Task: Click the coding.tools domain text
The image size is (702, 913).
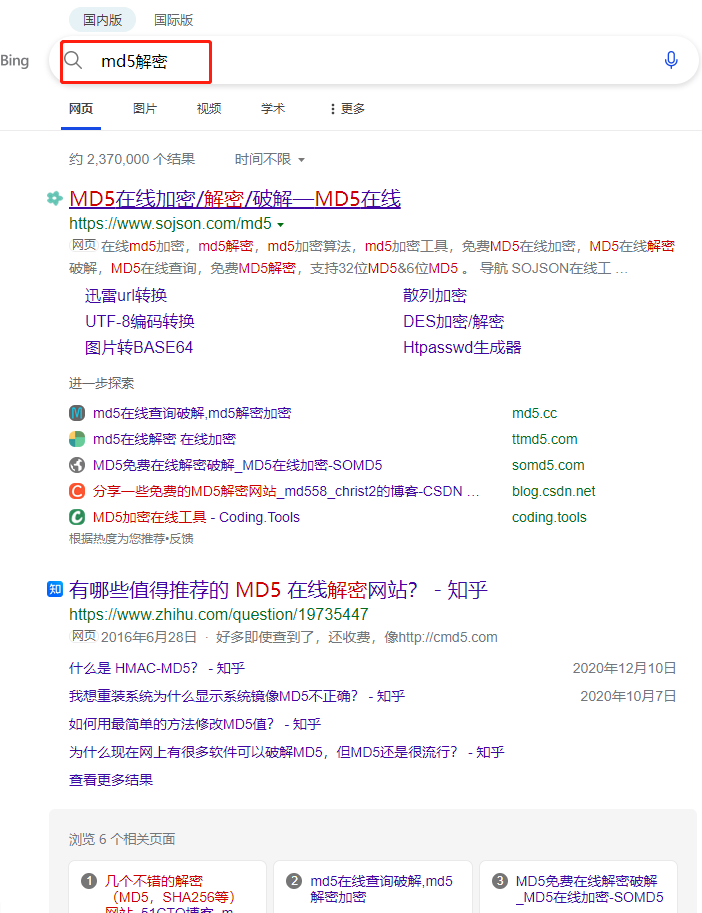Action: coord(549,517)
